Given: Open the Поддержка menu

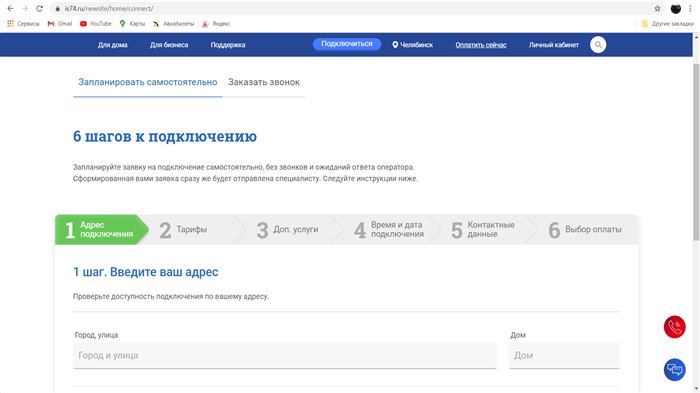Looking at the screenshot, I should pos(228,45).
